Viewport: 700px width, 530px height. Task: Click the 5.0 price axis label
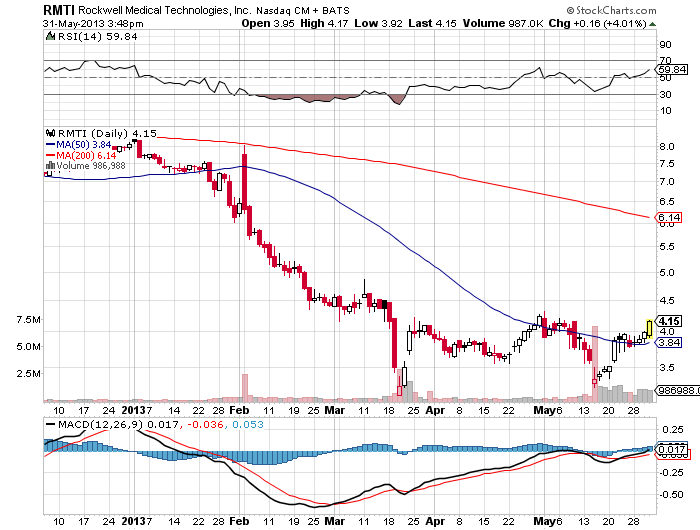pos(667,272)
